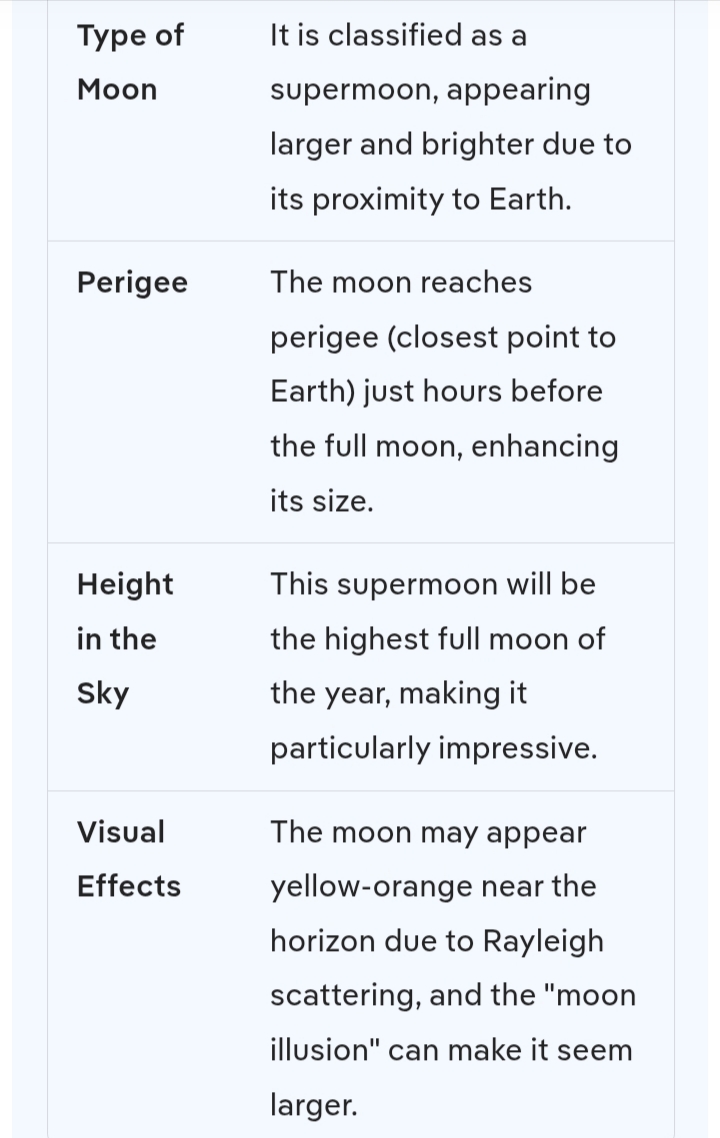This screenshot has height=1138, width=720.
Task: Click the line "This supermoon will be"
Action: coord(432,584)
